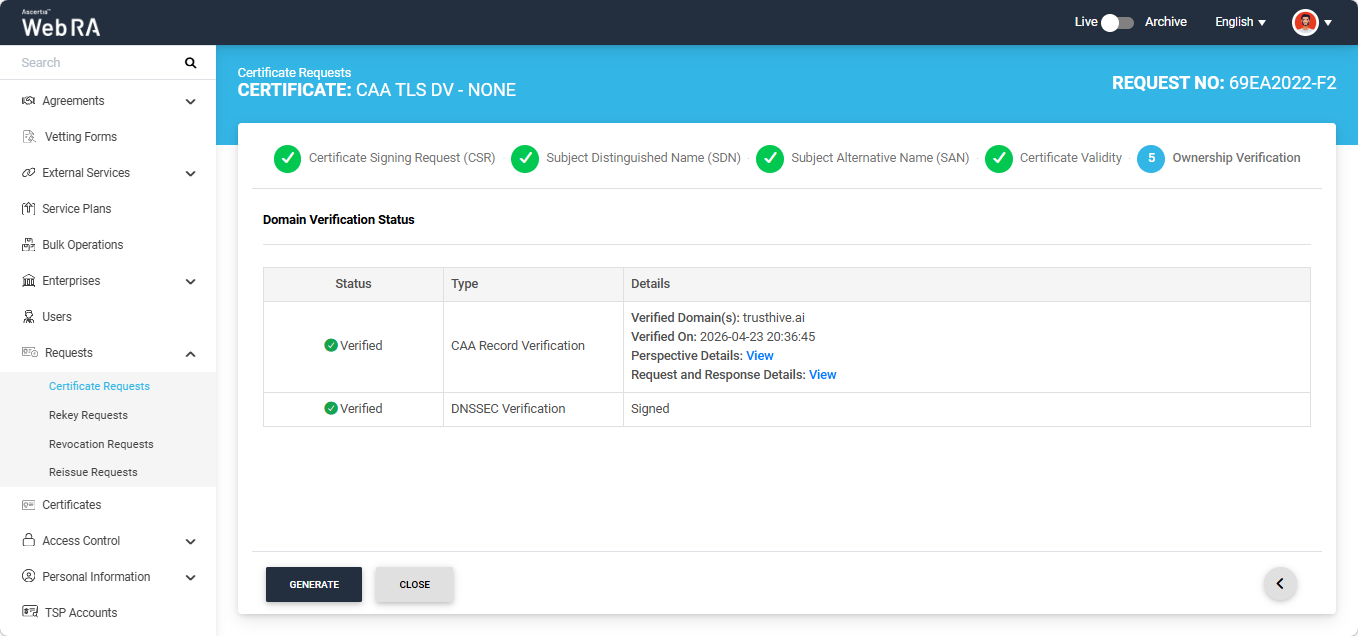
Task: Open the Perspective Details View link
Action: click(x=760, y=356)
